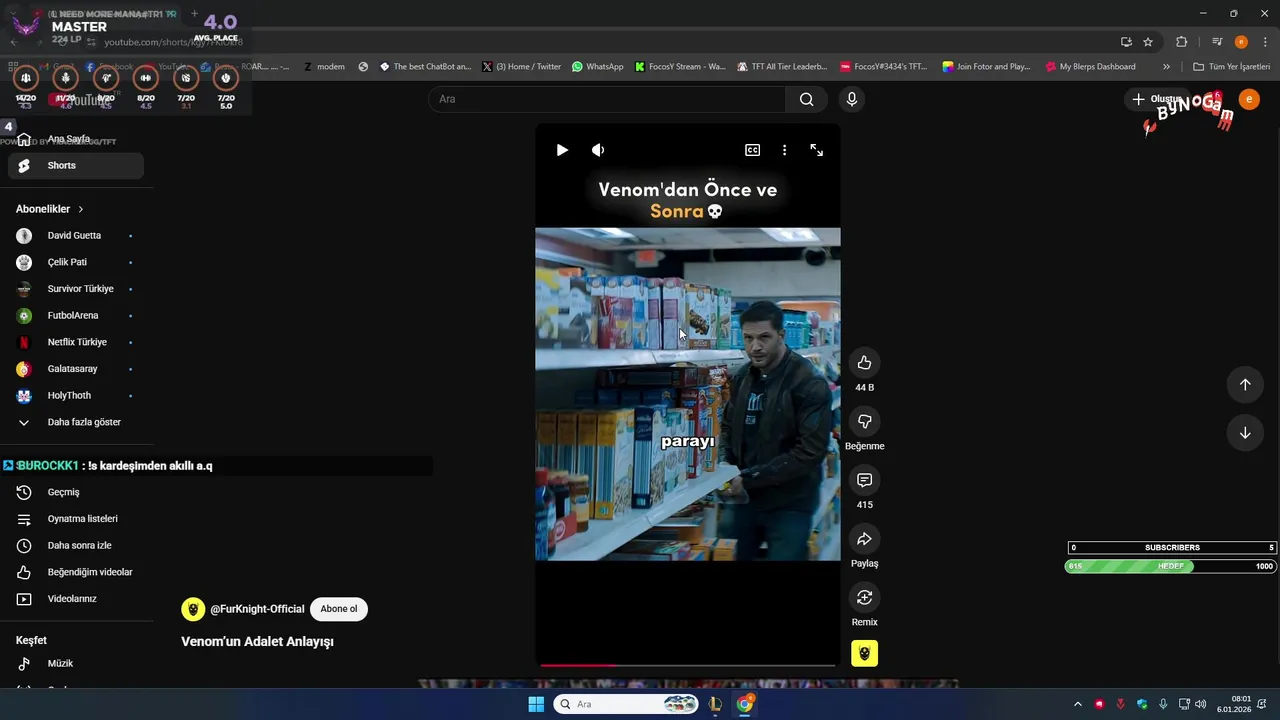The height and width of the screenshot is (720, 1280).
Task: Open Chrome three-dot menu
Action: (1265, 42)
